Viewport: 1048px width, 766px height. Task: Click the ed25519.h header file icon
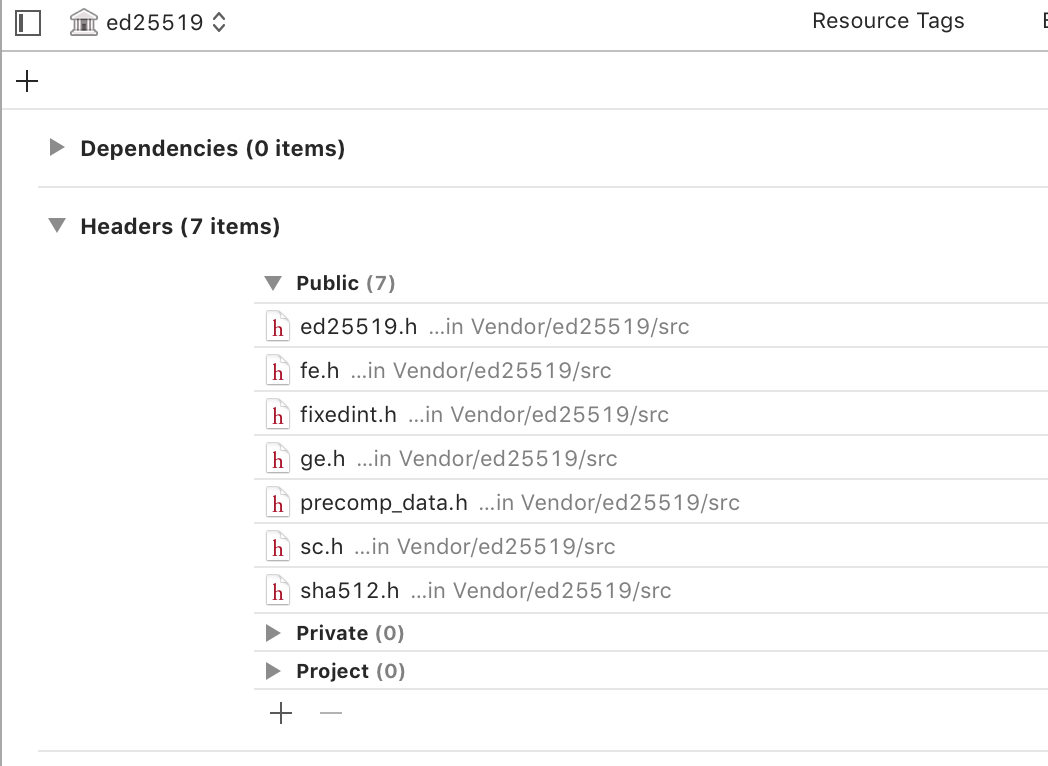(279, 327)
